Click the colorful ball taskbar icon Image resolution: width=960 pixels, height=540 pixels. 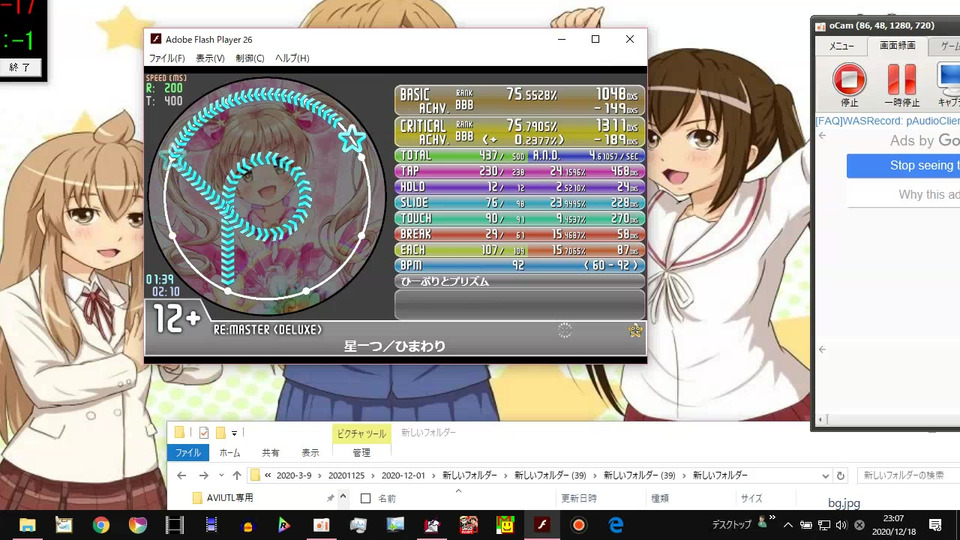pyautogui.click(x=138, y=525)
